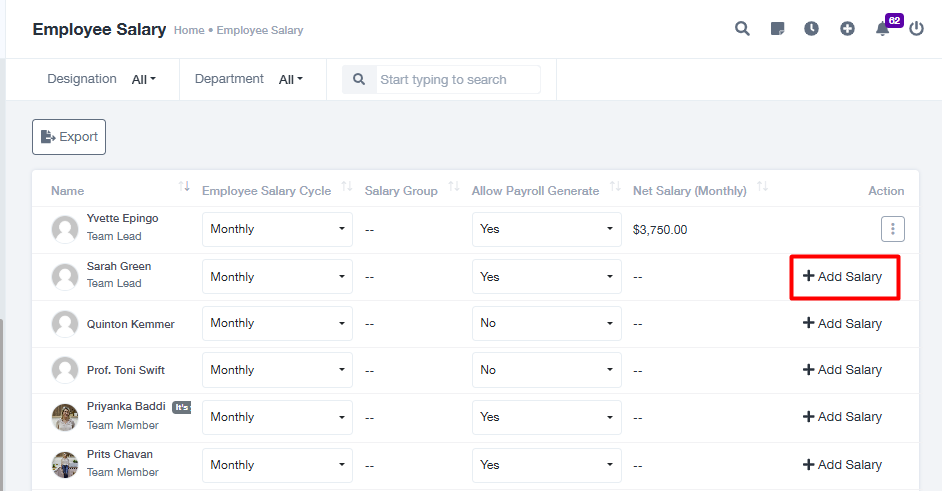Click the Export button

(x=69, y=137)
